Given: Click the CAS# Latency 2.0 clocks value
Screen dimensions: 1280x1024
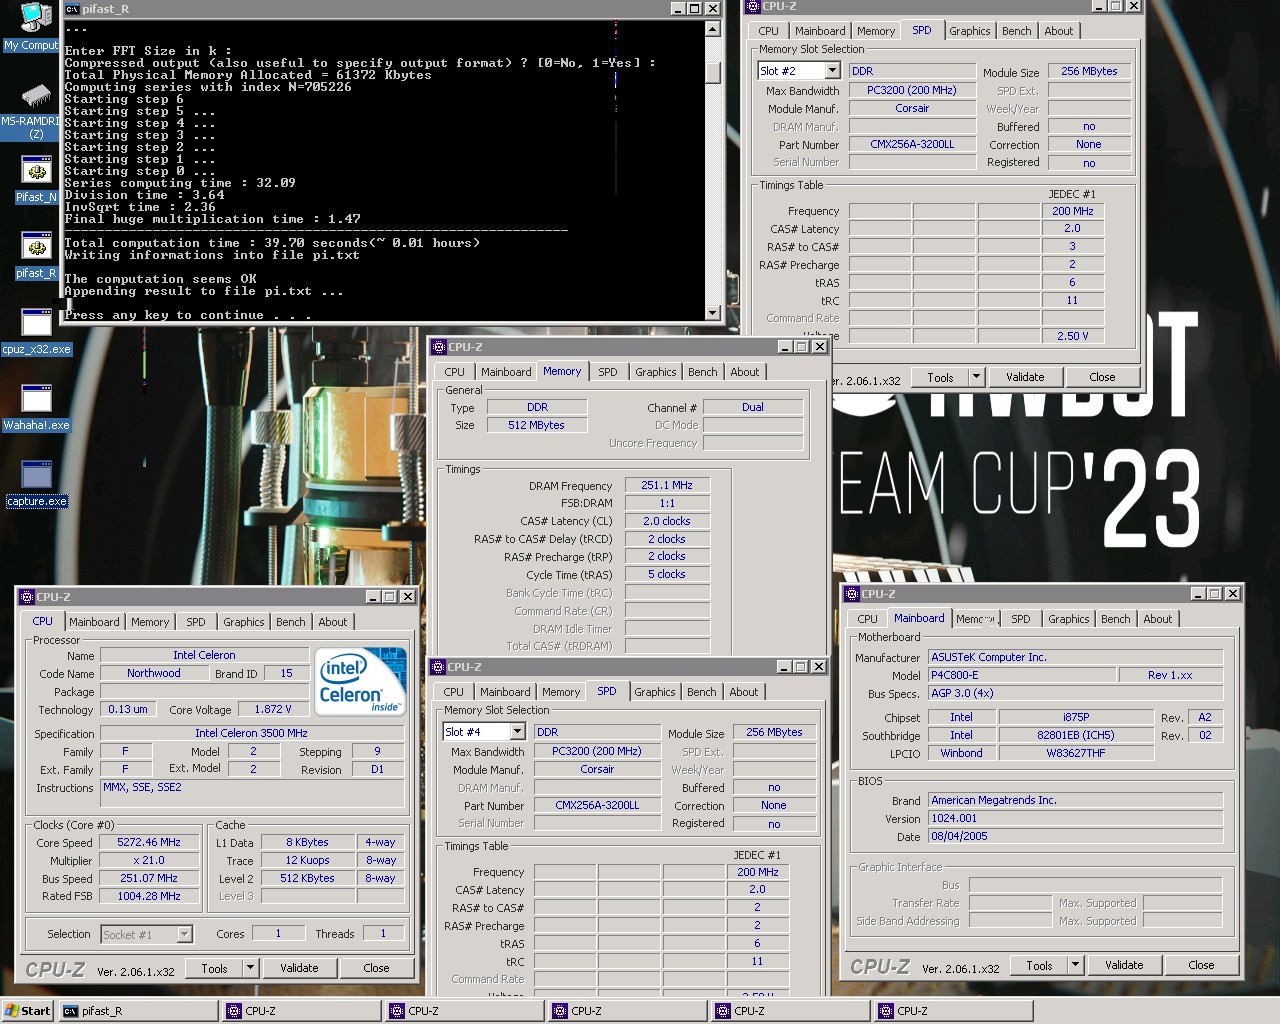Looking at the screenshot, I should click(x=667, y=521).
